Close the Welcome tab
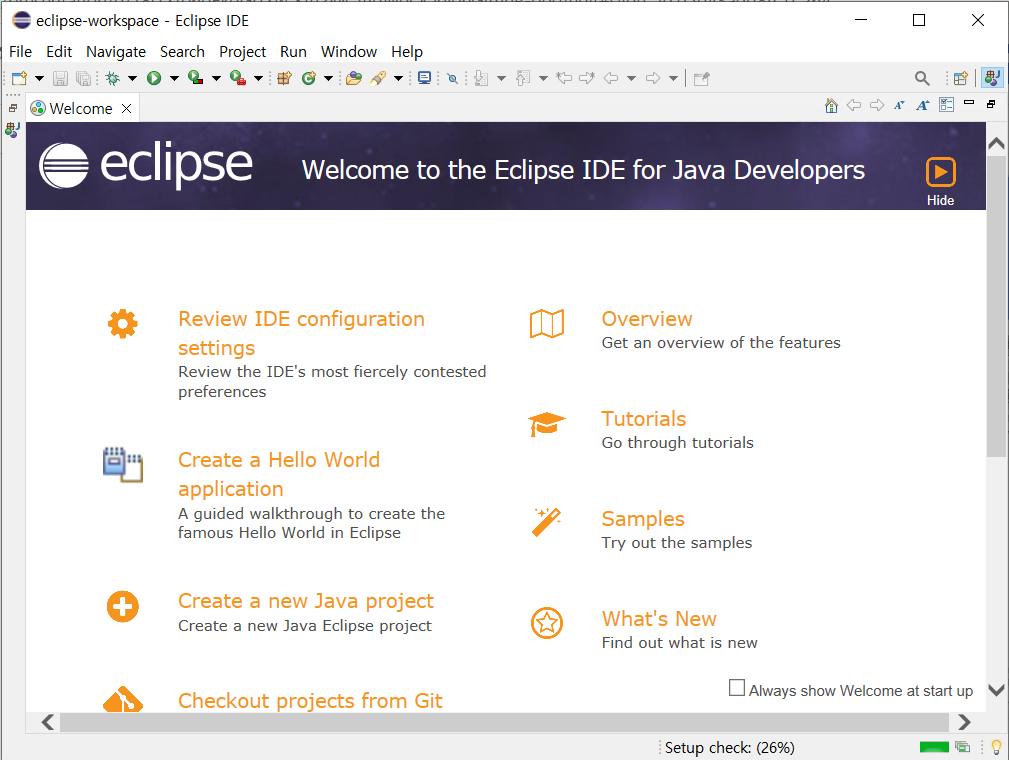1009x760 pixels. pos(127,109)
